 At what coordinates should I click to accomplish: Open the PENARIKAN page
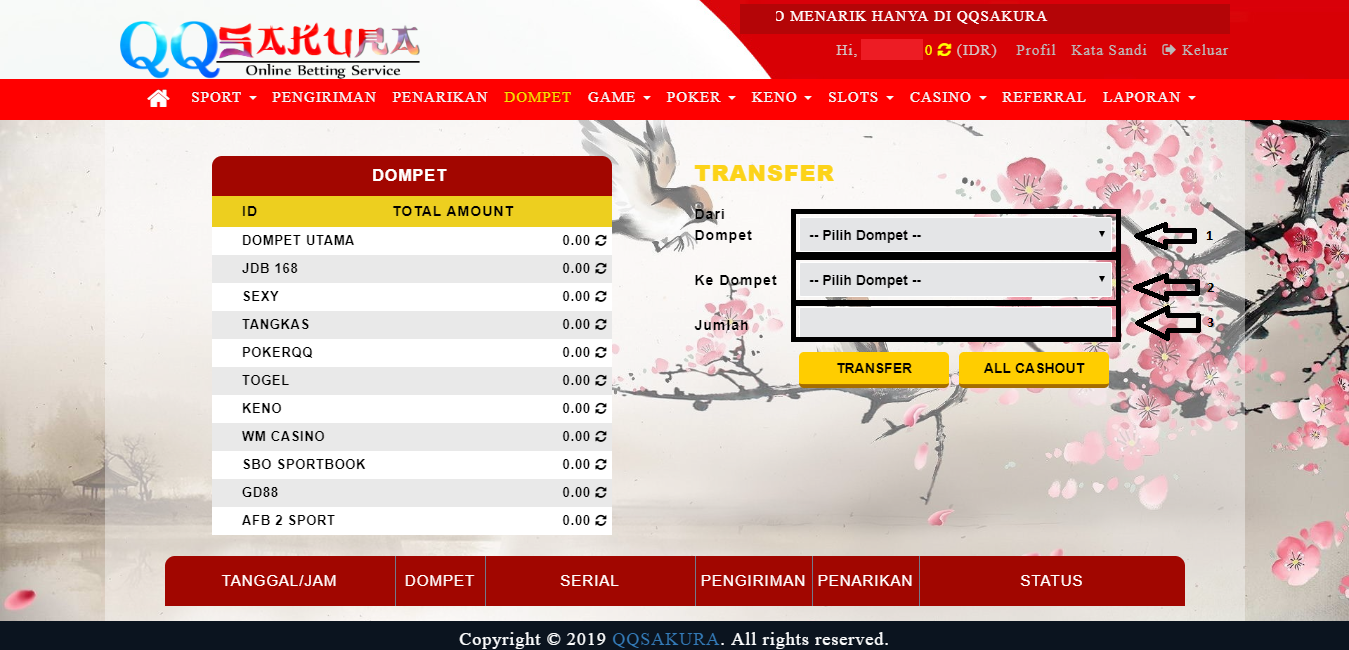[x=440, y=98]
